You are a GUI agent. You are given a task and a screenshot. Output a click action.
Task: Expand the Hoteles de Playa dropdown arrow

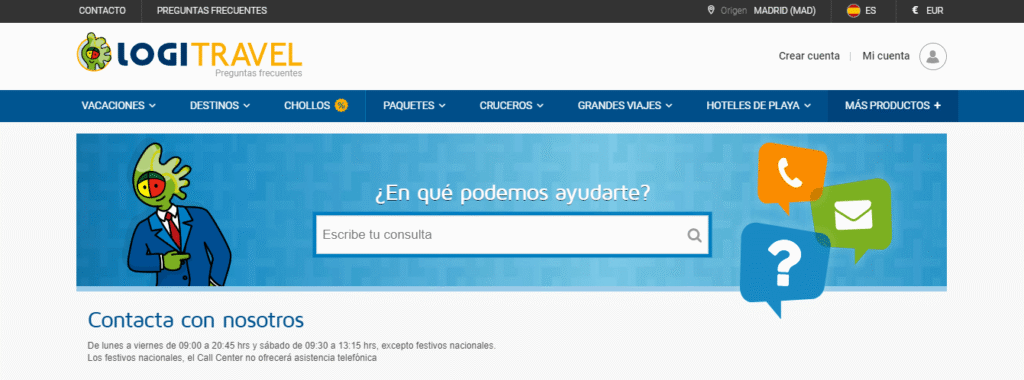[x=807, y=106]
